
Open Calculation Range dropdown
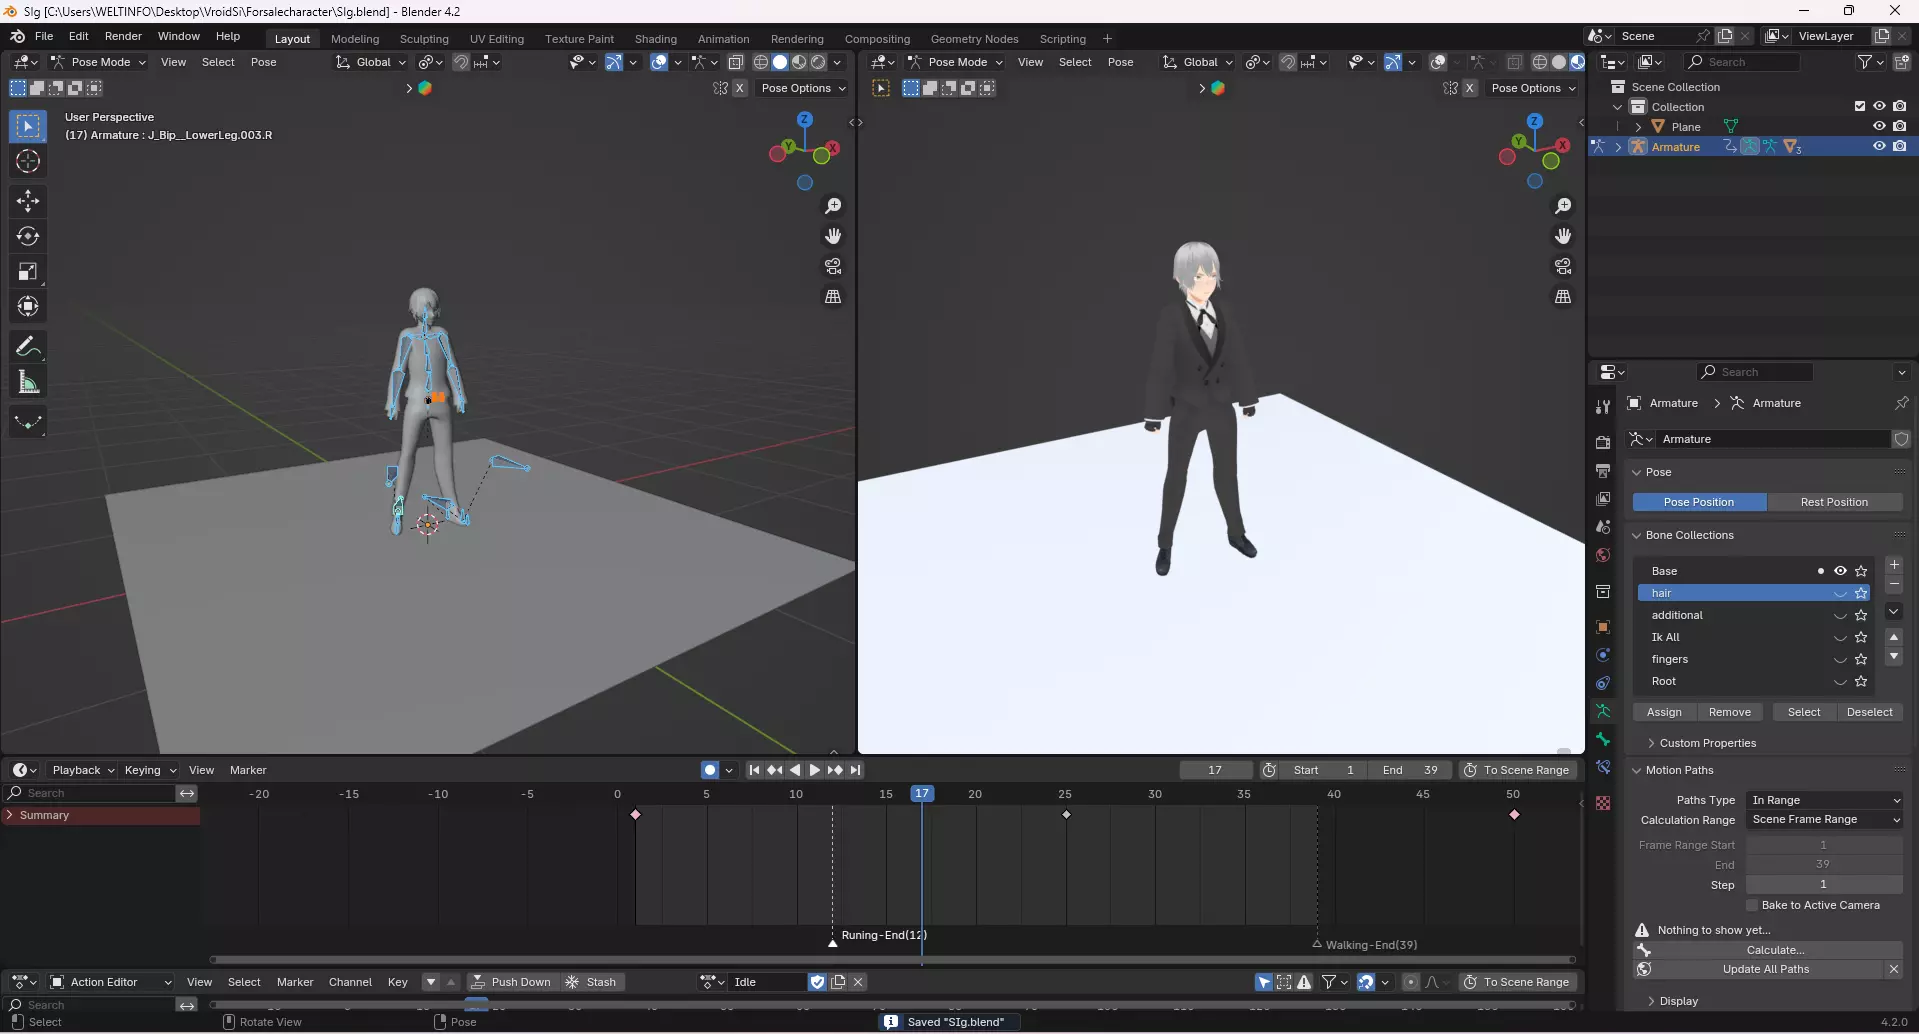(x=1824, y=819)
